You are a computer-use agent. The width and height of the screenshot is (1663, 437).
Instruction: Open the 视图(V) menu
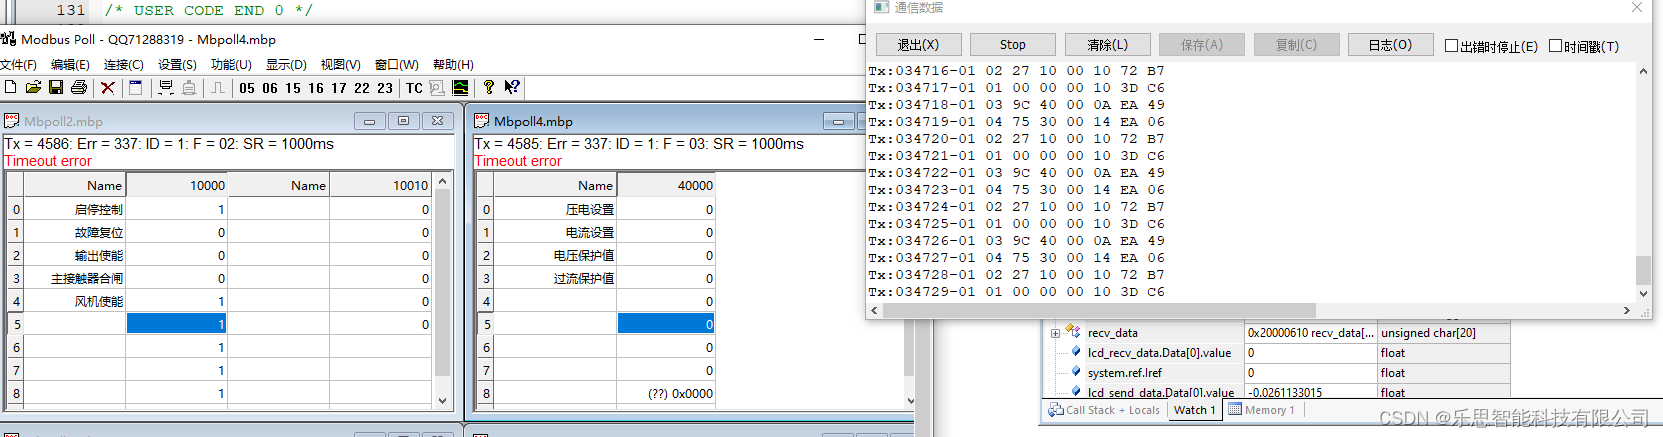[341, 65]
